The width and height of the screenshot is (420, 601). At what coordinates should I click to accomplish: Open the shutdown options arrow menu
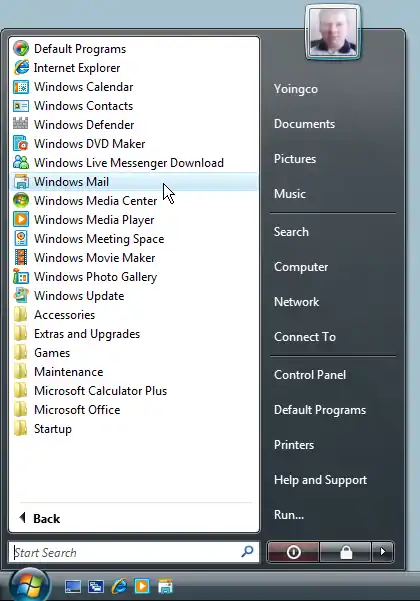click(382, 552)
